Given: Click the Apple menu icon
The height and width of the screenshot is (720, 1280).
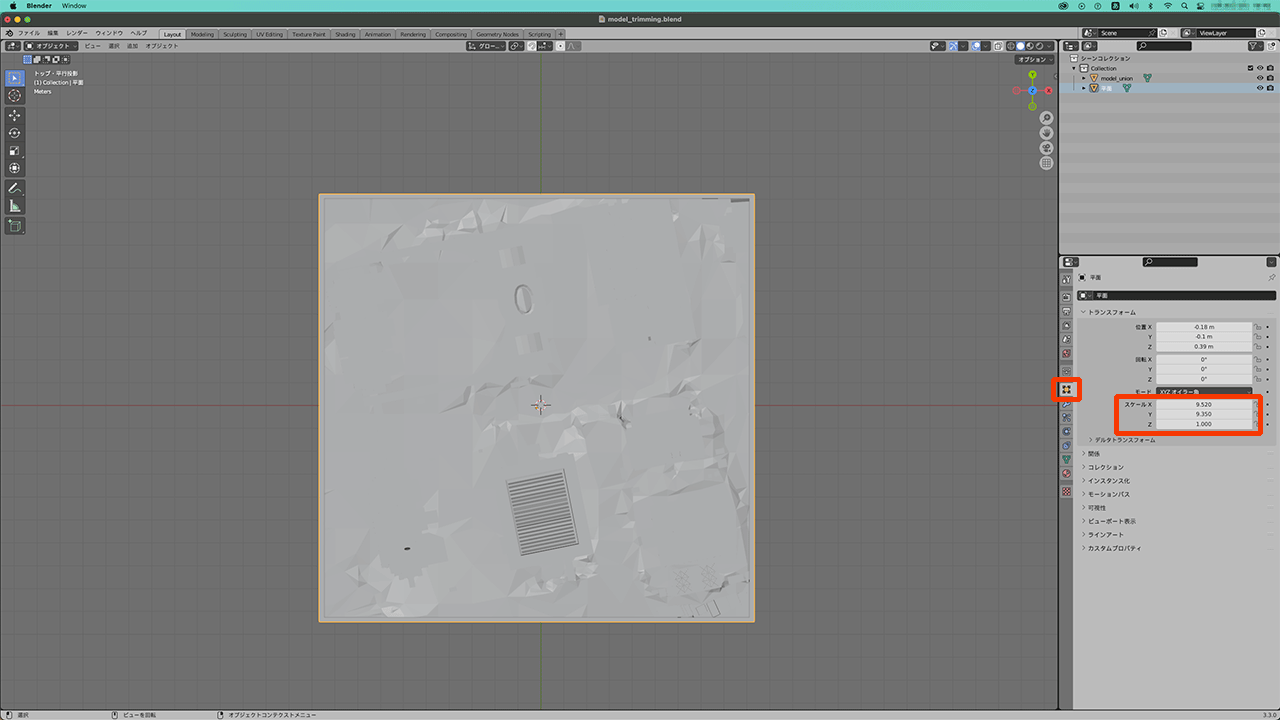Looking at the screenshot, I should tap(13, 6).
